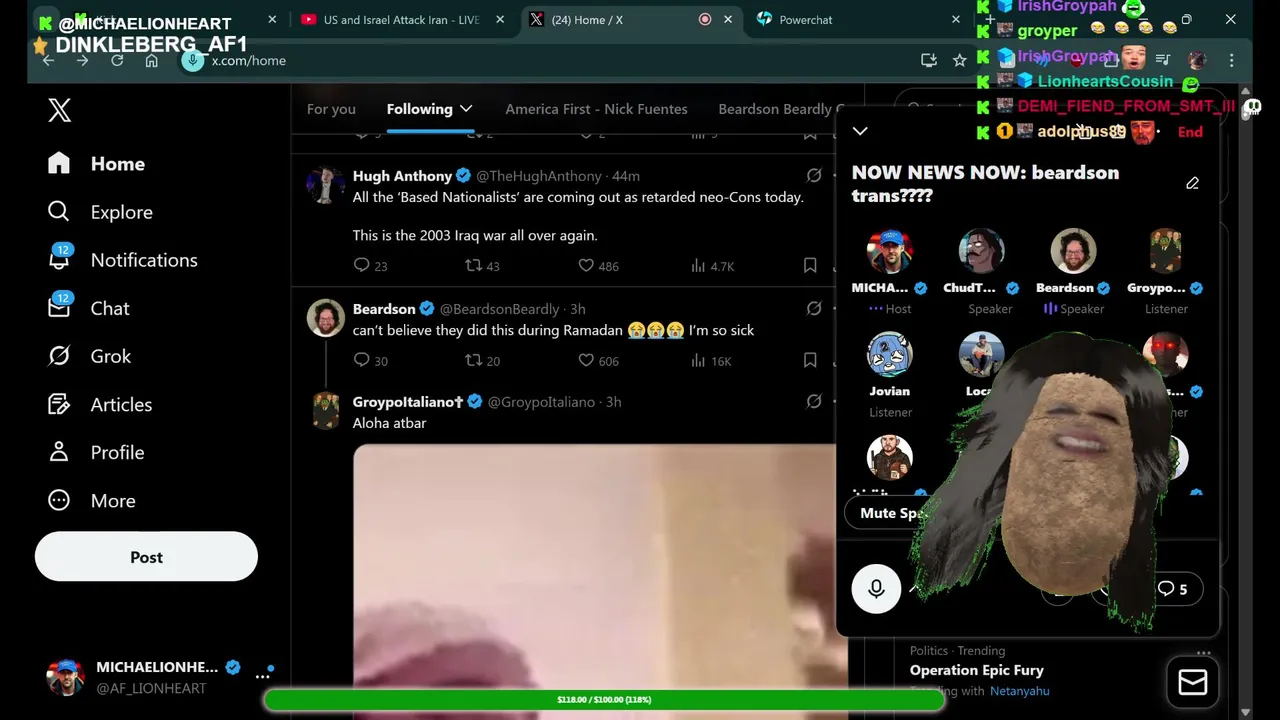Viewport: 1280px width, 720px height.
Task: Select Jovian listener avatar
Action: 889,354
